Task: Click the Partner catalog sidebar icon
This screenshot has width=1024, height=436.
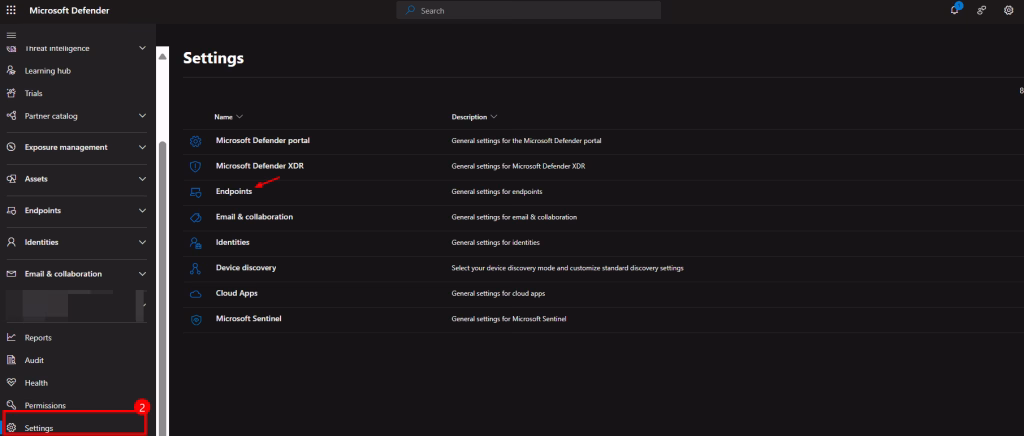Action: [11, 116]
